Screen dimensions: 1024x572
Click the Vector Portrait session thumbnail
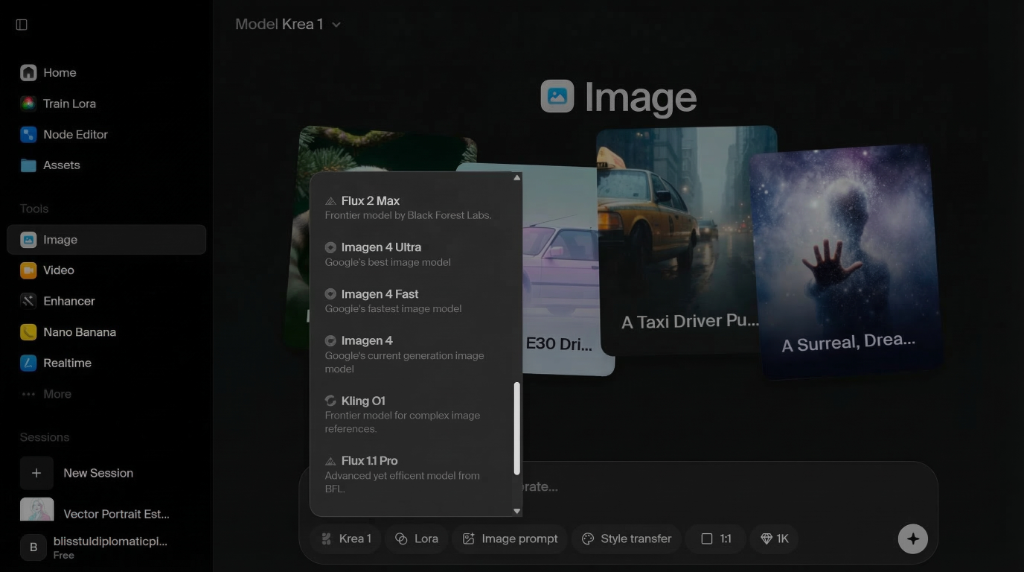(37, 509)
